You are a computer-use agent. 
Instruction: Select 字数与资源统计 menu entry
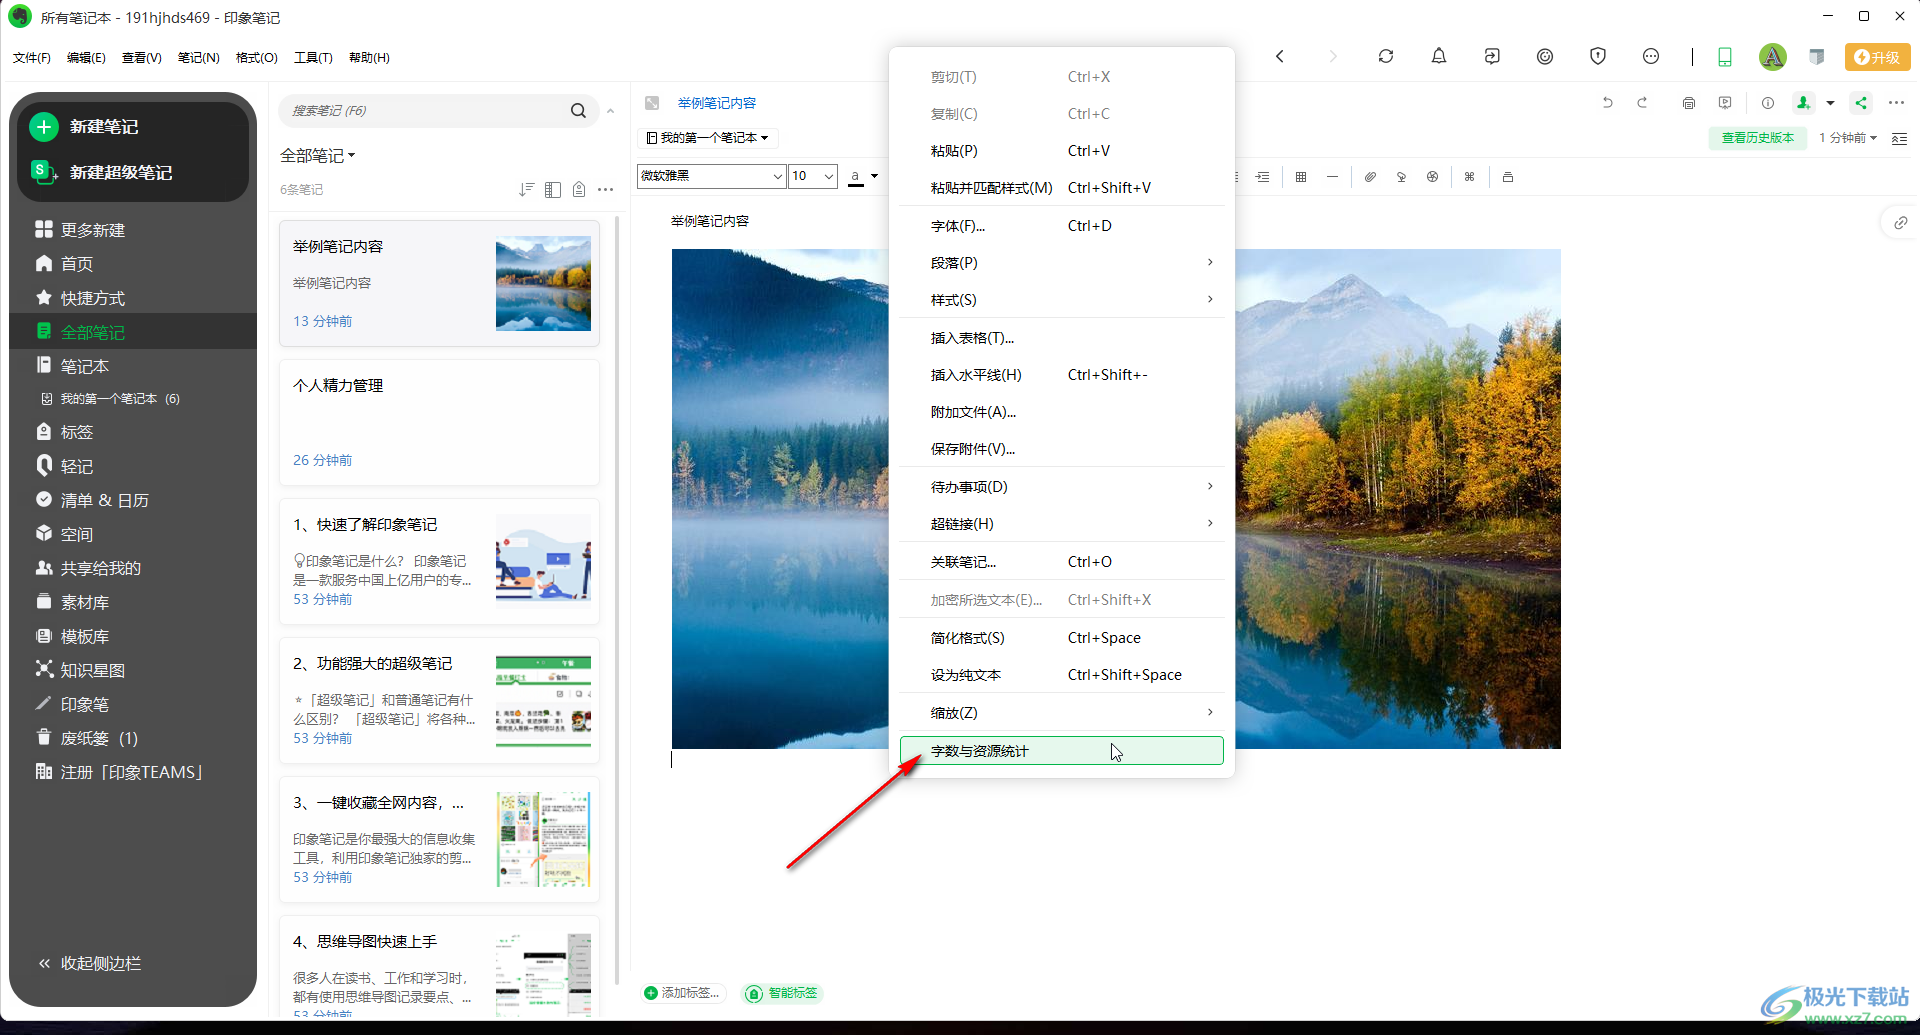coord(1061,751)
